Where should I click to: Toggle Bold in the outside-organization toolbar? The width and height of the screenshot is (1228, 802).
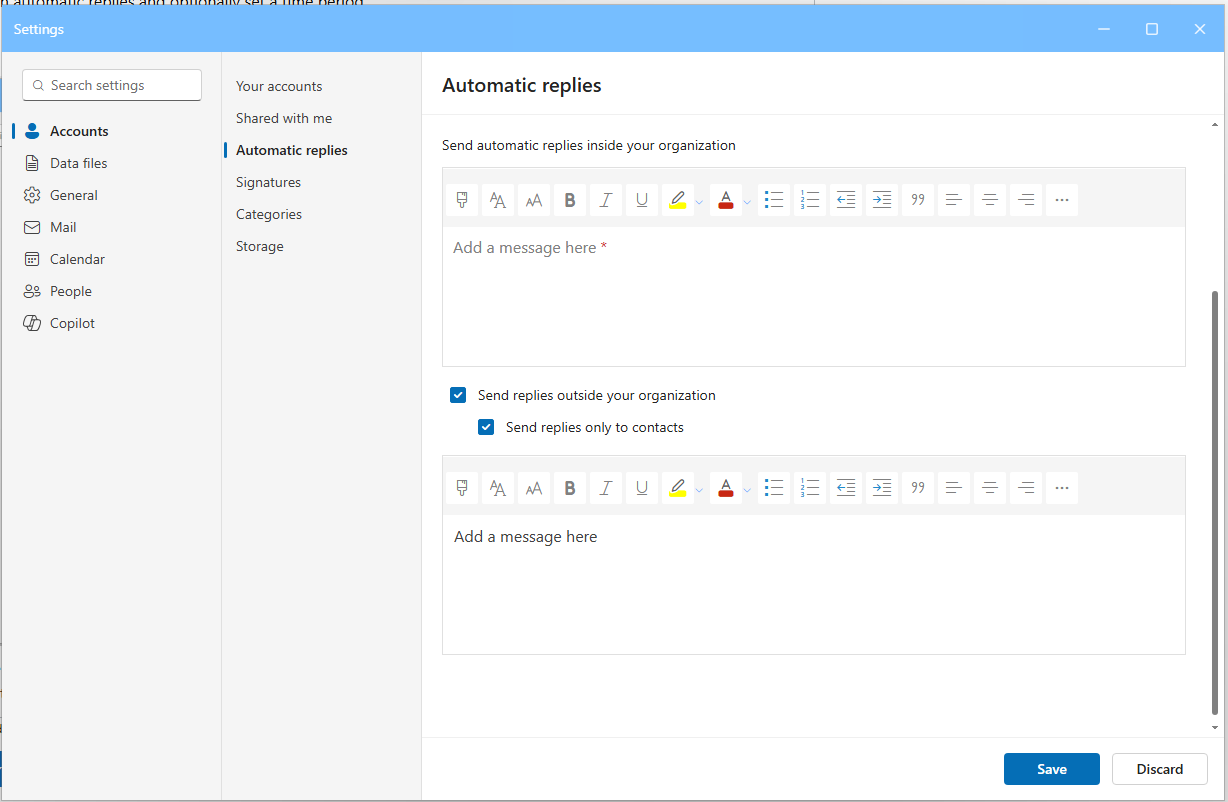(x=570, y=488)
